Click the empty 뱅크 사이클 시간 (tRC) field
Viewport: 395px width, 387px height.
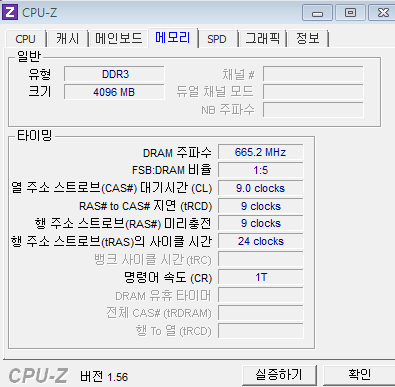tap(261, 259)
